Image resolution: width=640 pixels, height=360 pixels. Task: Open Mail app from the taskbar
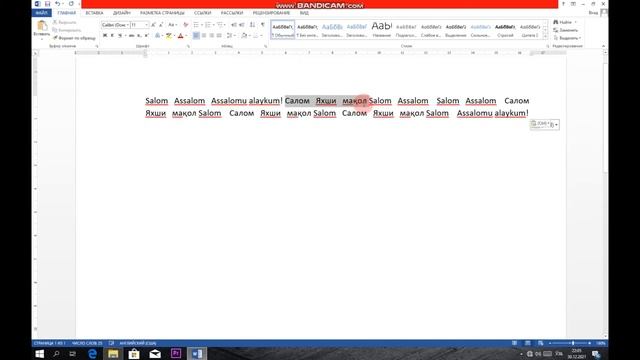155,353
